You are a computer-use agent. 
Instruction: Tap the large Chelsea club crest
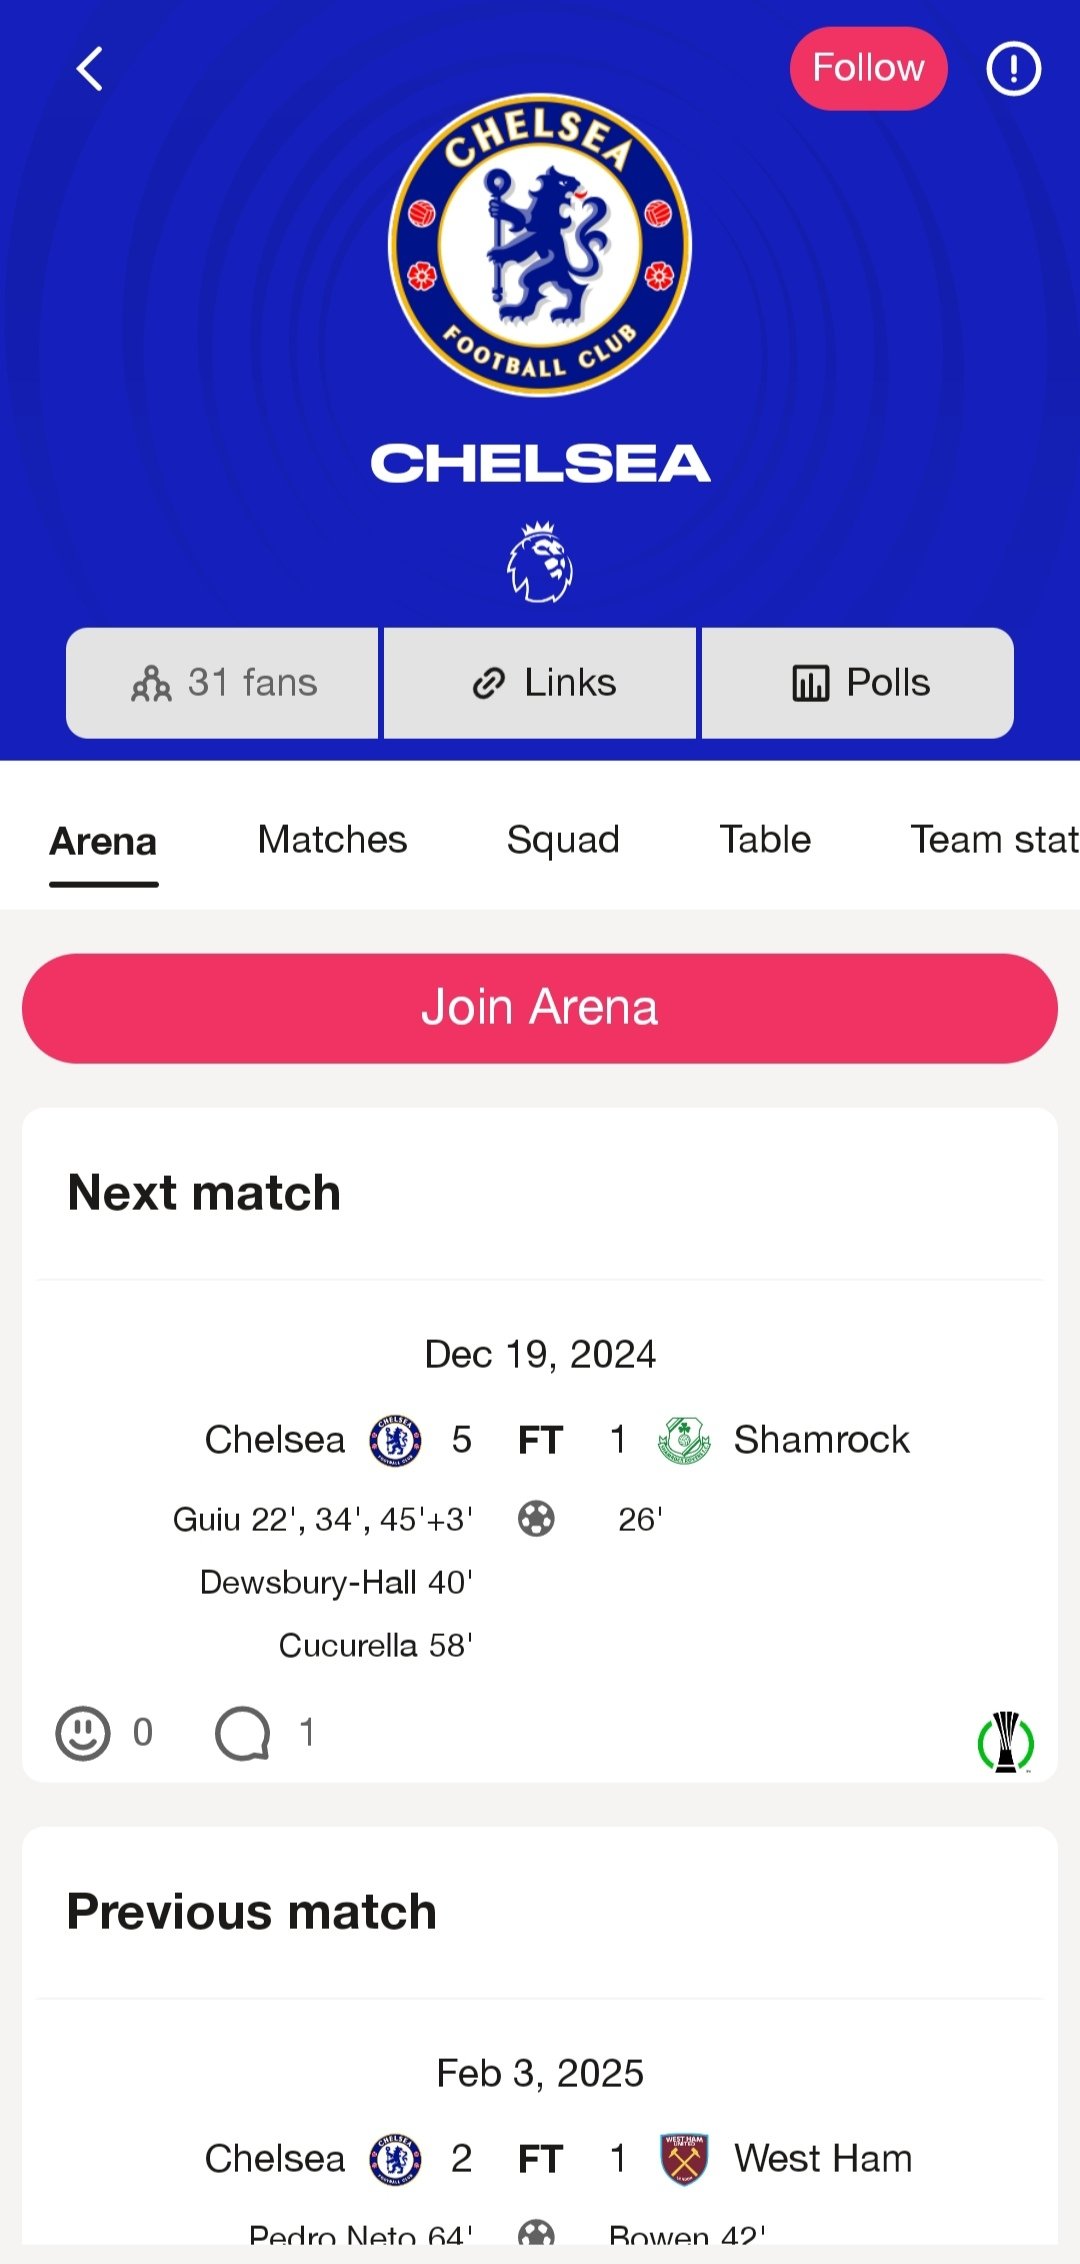click(540, 245)
